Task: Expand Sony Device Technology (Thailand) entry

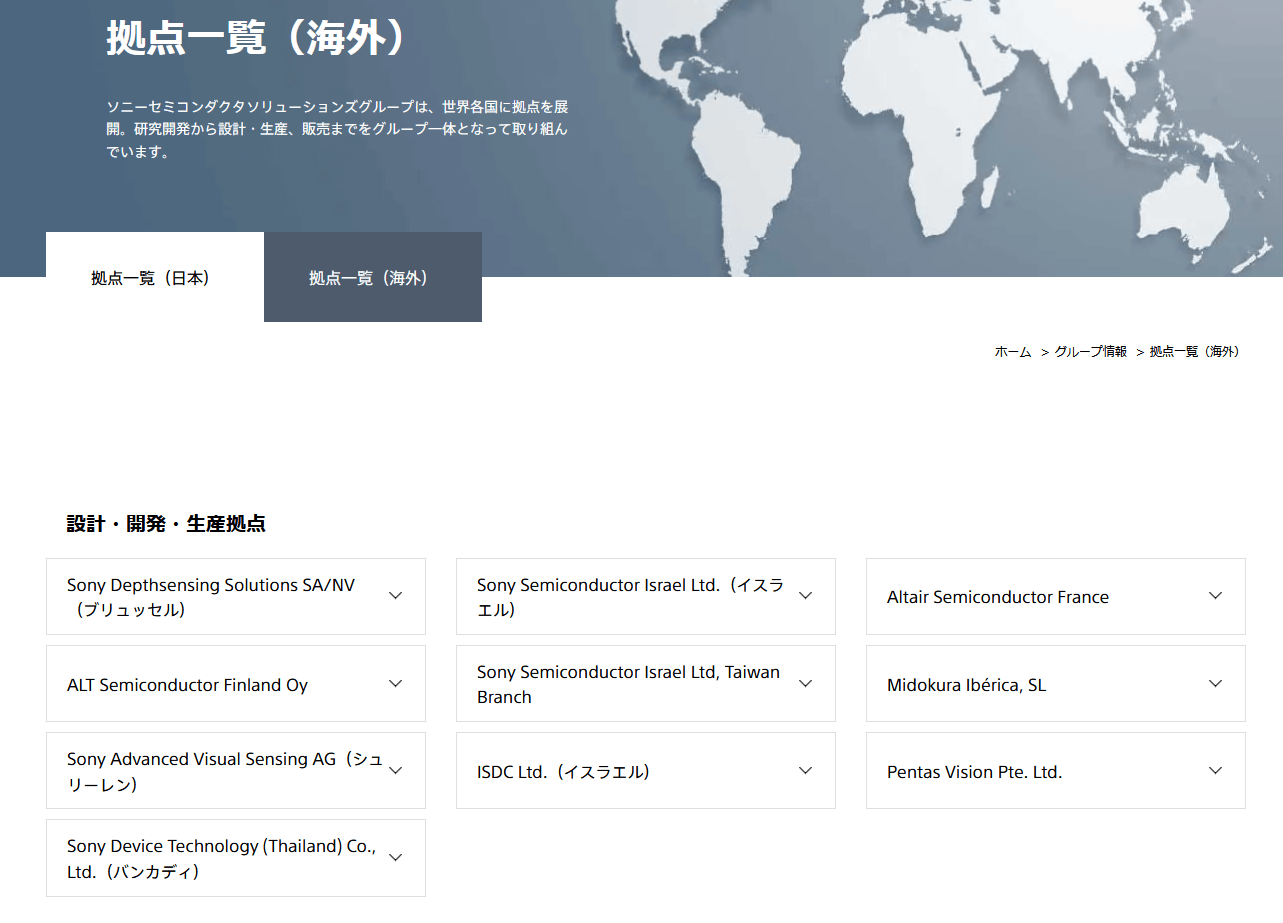Action: [x=395, y=858]
